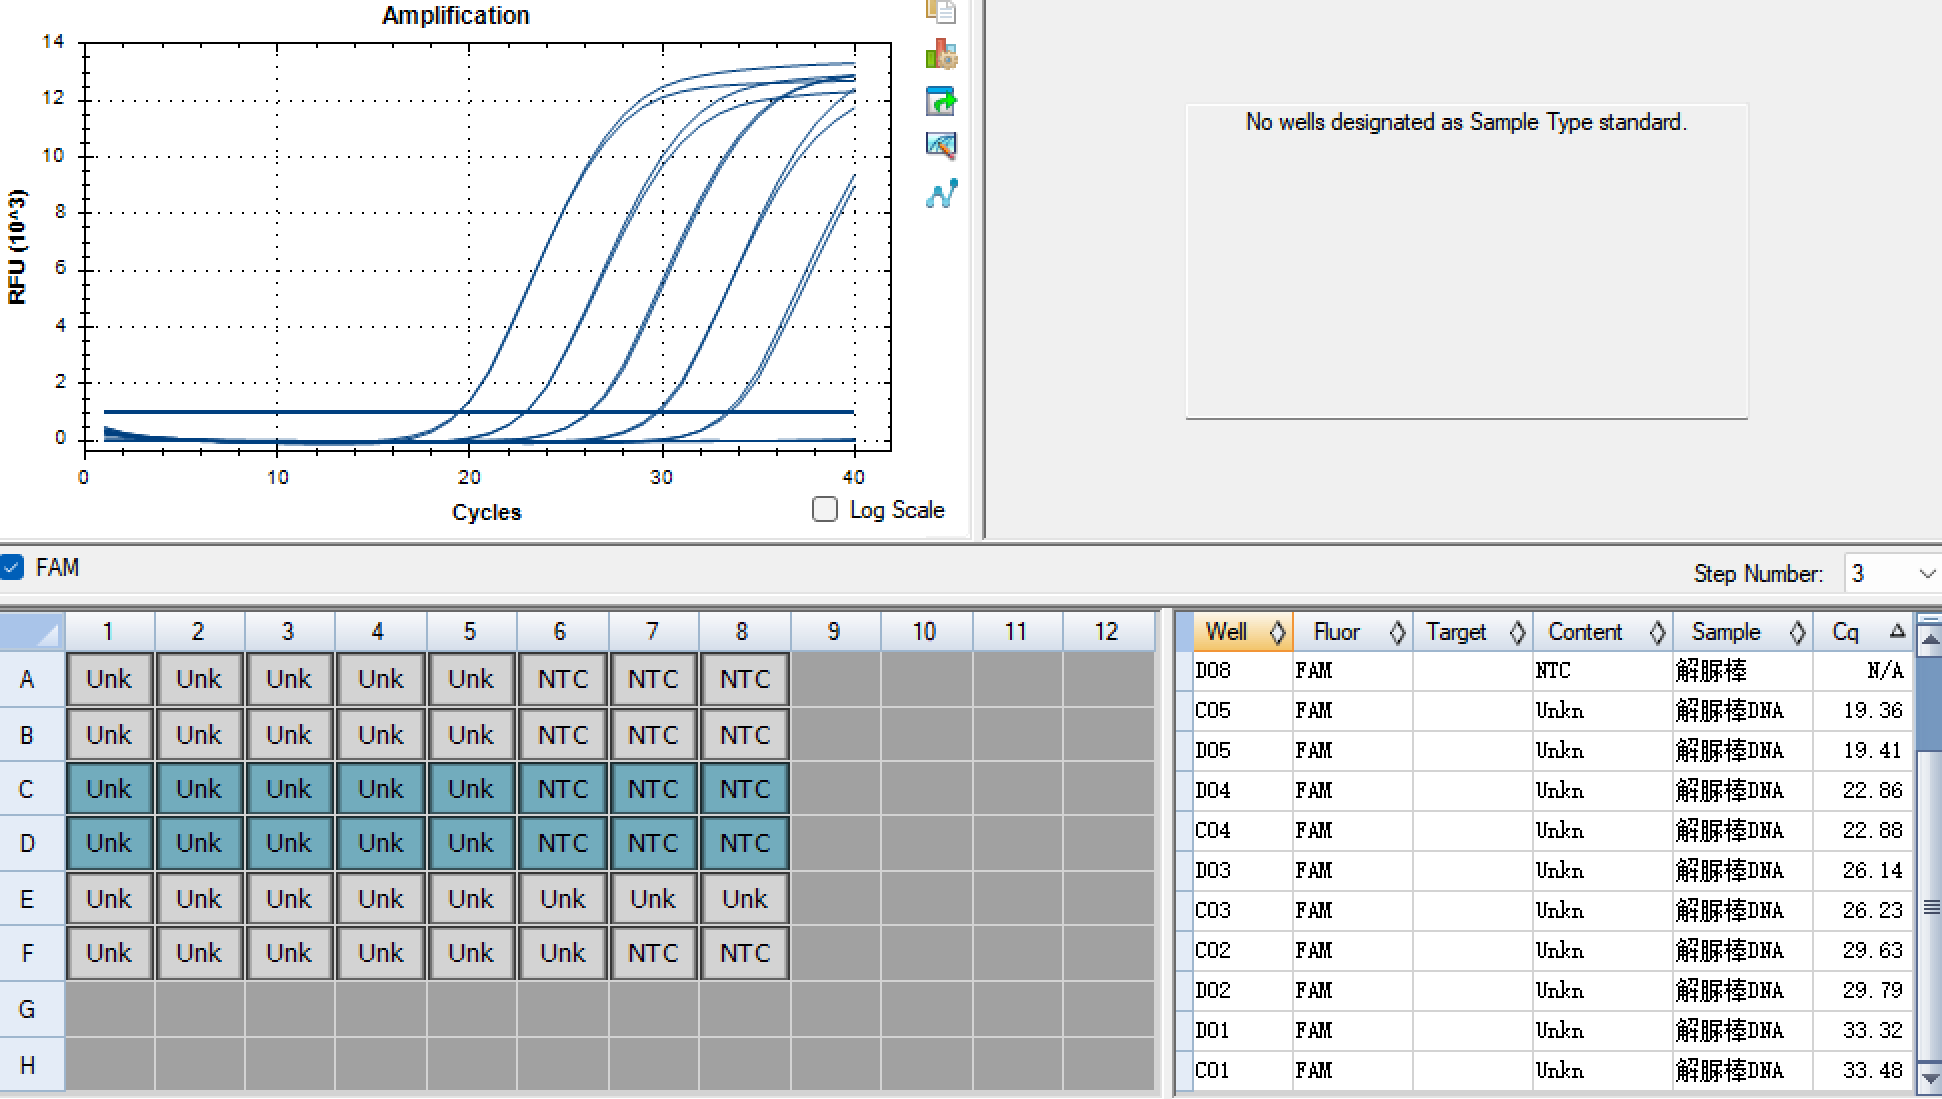This screenshot has height=1099, width=1942.
Task: Select plate column 12 header
Action: [x=1106, y=632]
